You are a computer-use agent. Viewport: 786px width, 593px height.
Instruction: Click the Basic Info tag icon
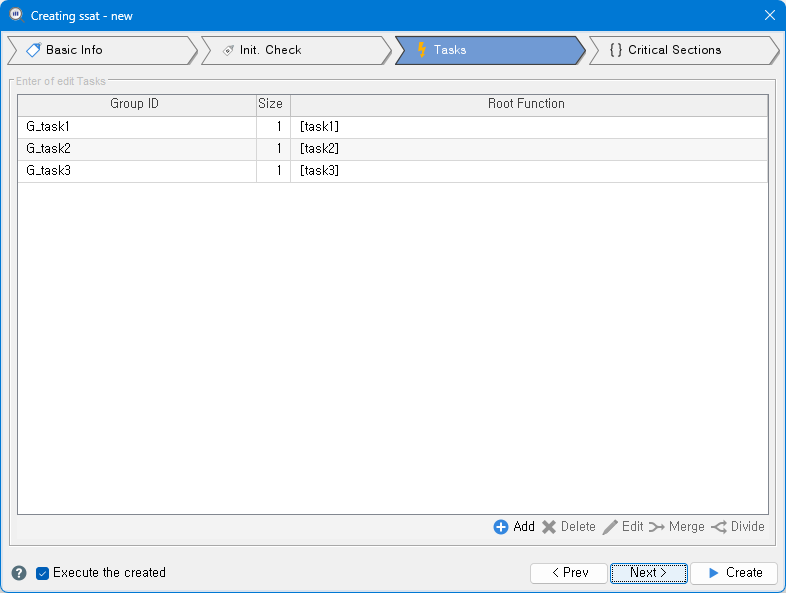coord(33,50)
